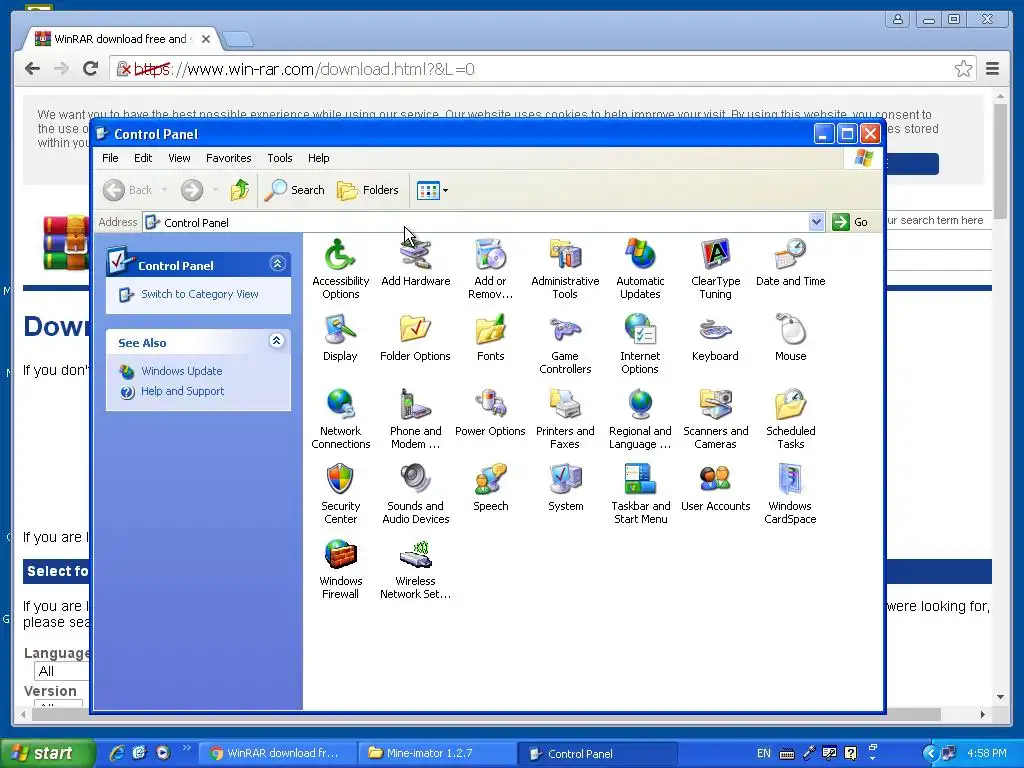Viewport: 1024px width, 768px height.
Task: Open the Favorites menu
Action: tap(229, 158)
